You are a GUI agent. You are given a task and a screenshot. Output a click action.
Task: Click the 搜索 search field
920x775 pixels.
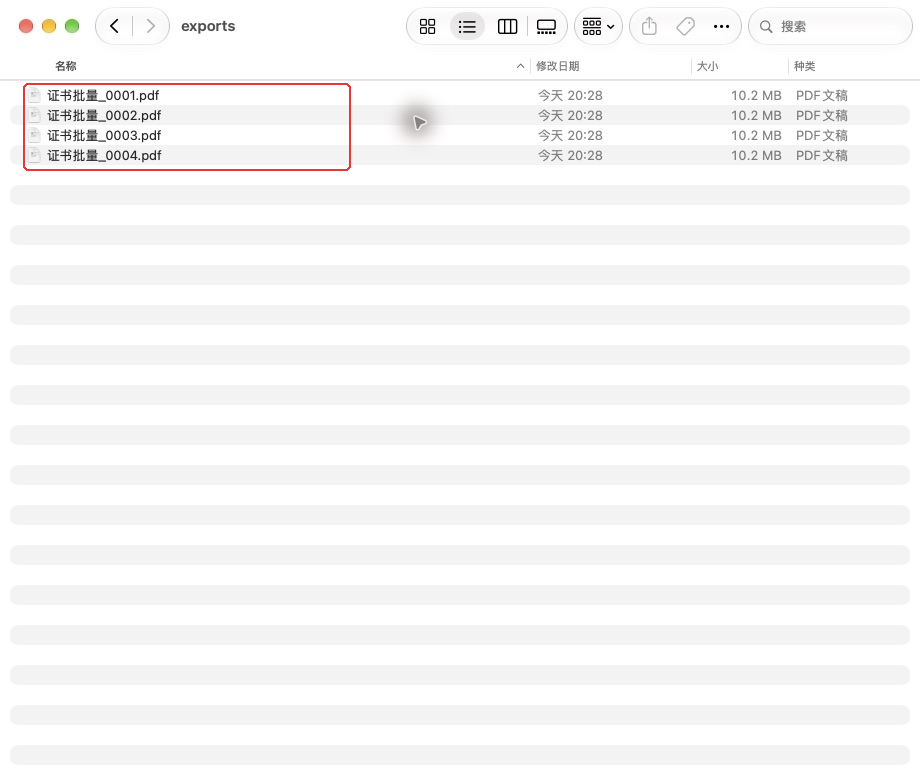coord(830,26)
